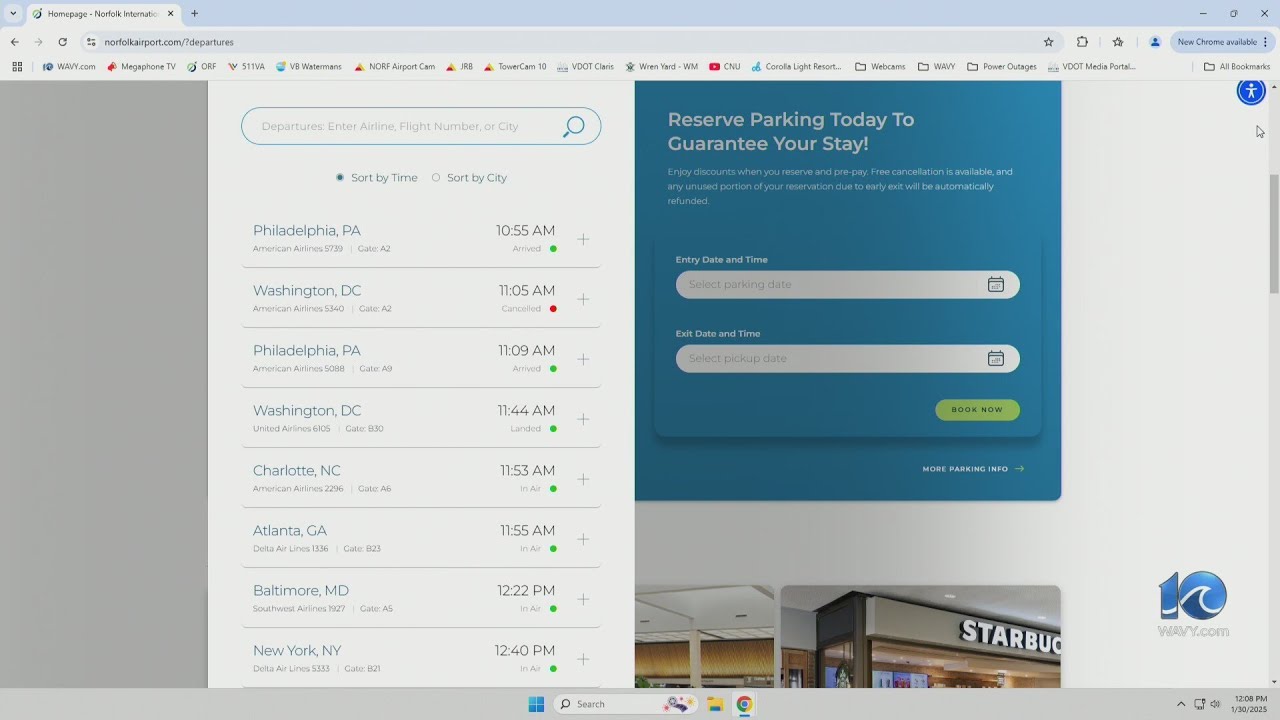Expand Philadelphia 11:09 AM flight details

583,359
